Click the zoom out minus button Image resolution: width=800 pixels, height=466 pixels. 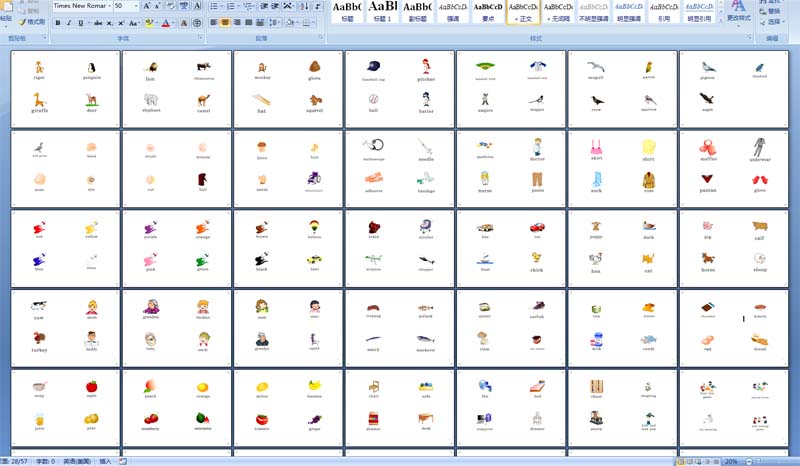pos(749,462)
